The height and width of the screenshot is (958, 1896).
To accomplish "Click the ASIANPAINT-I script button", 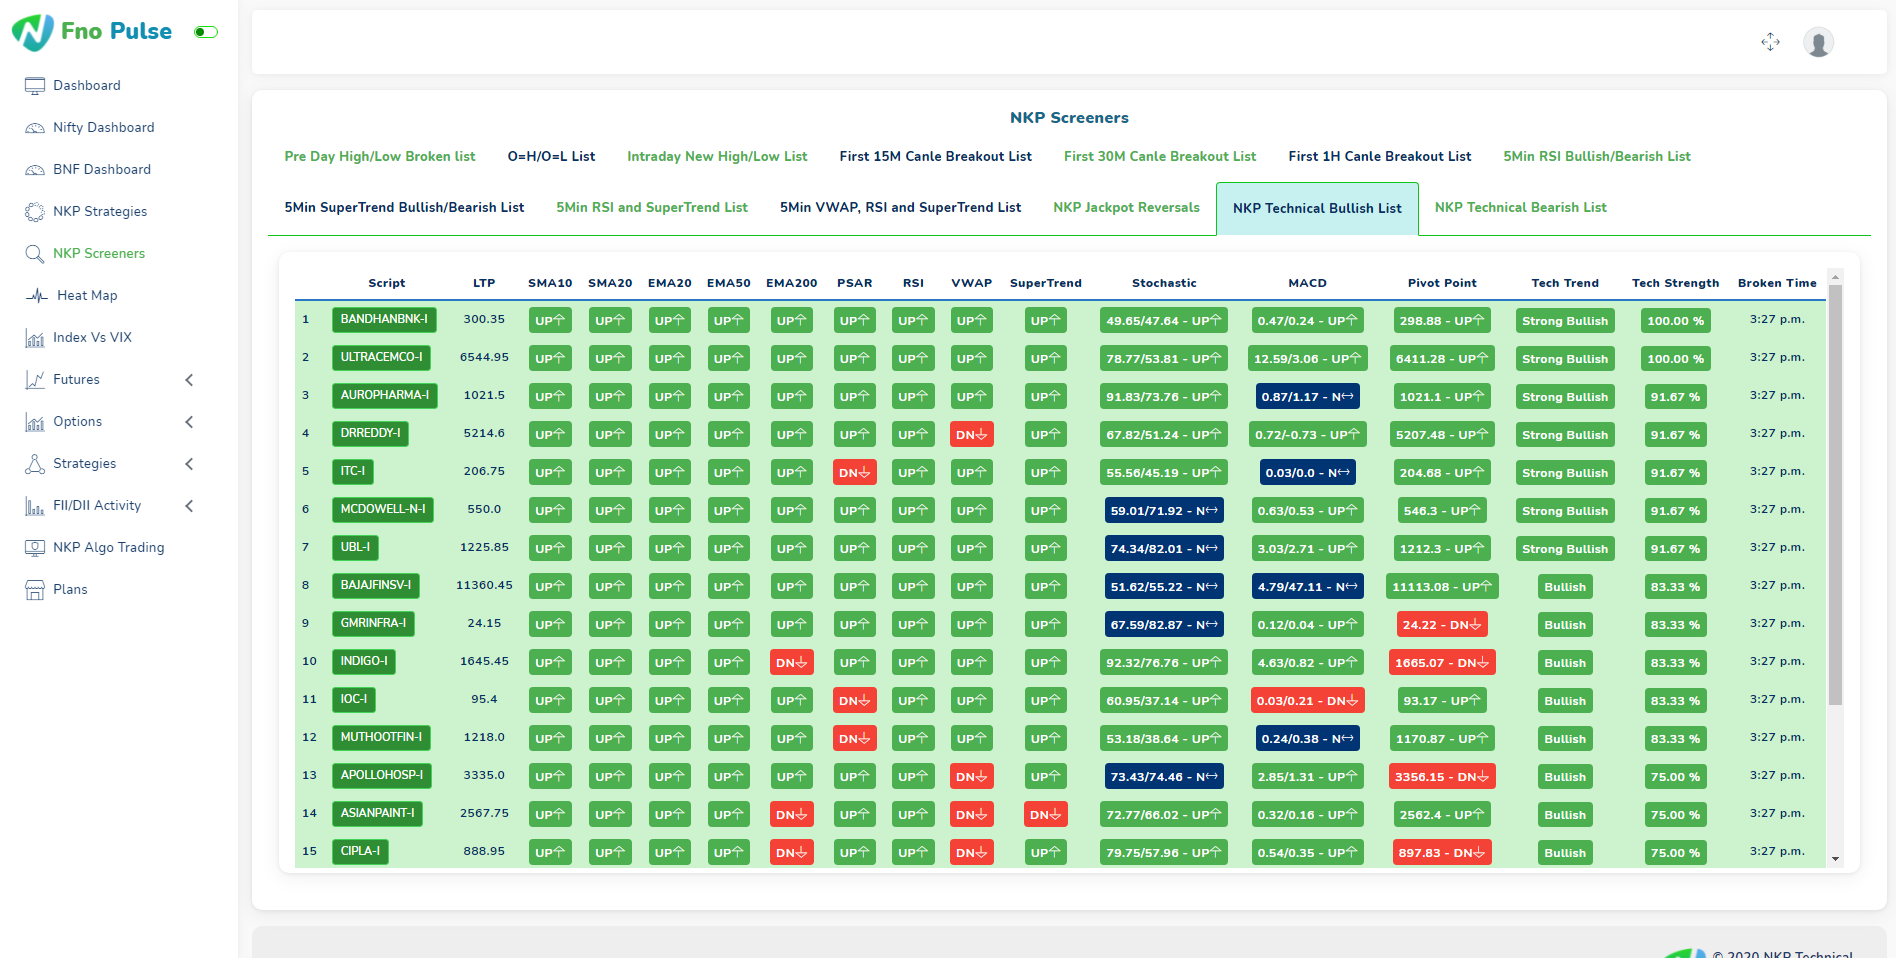I will [377, 814].
